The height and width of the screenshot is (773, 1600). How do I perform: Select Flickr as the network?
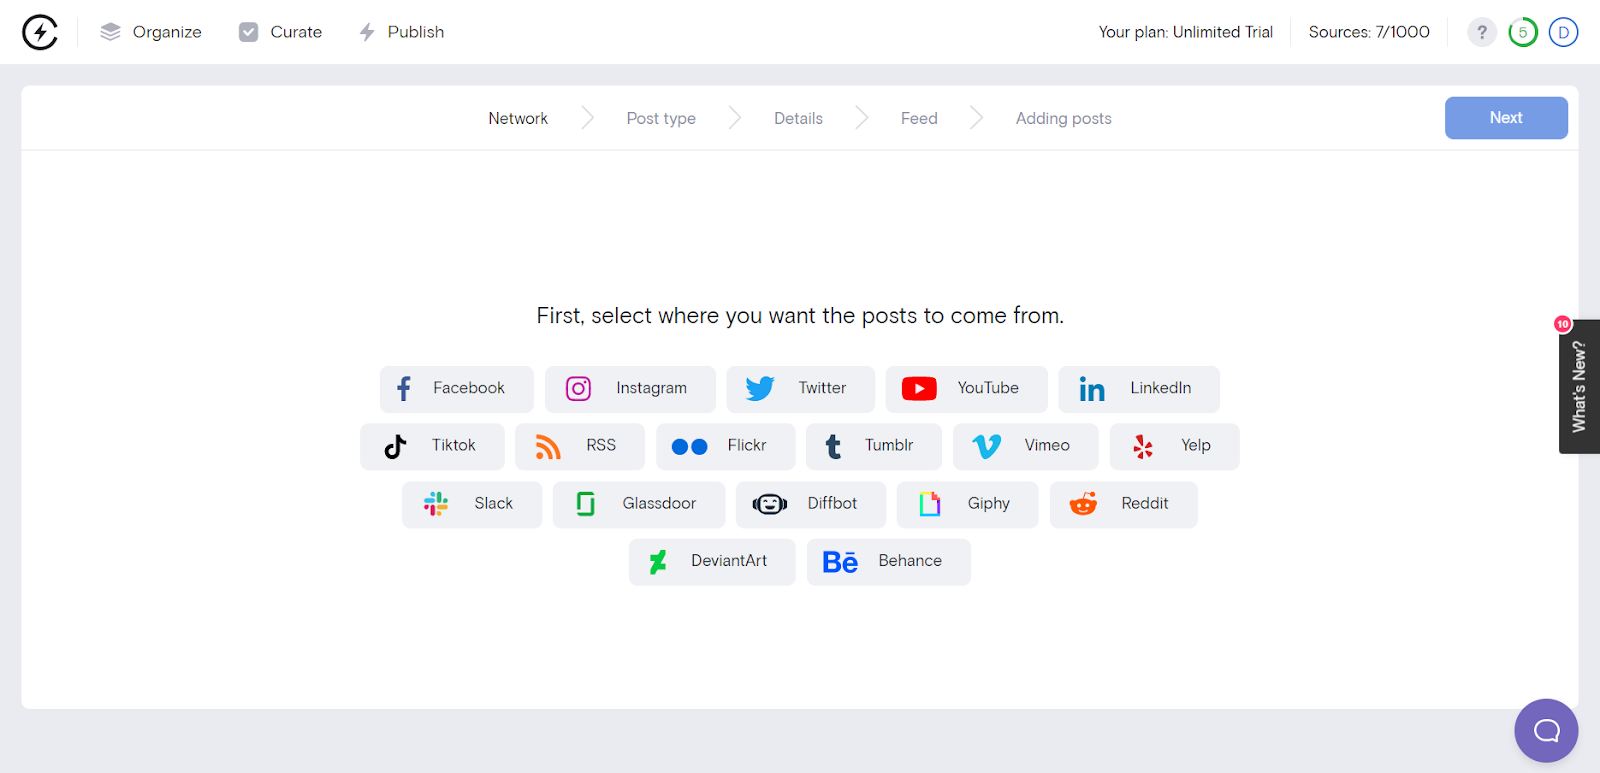click(x=726, y=447)
